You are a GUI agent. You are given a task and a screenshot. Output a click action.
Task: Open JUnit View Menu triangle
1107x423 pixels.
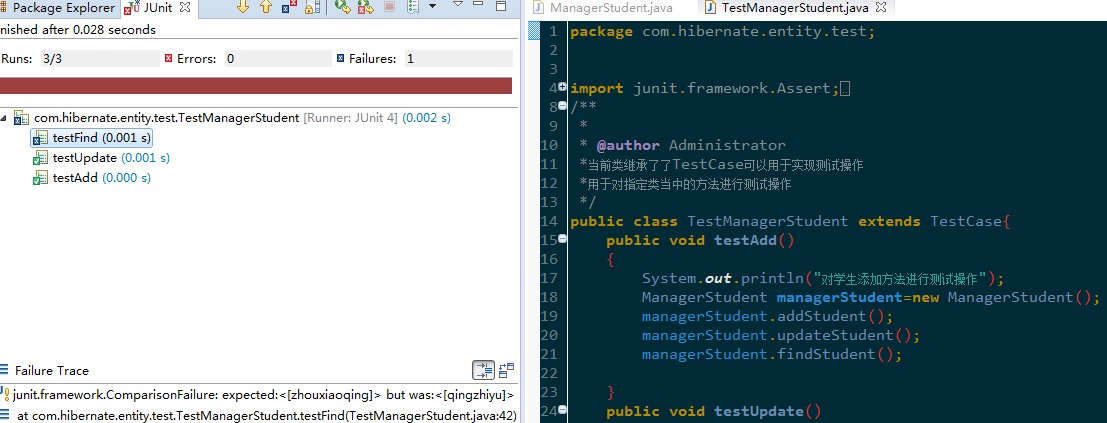tap(457, 5)
